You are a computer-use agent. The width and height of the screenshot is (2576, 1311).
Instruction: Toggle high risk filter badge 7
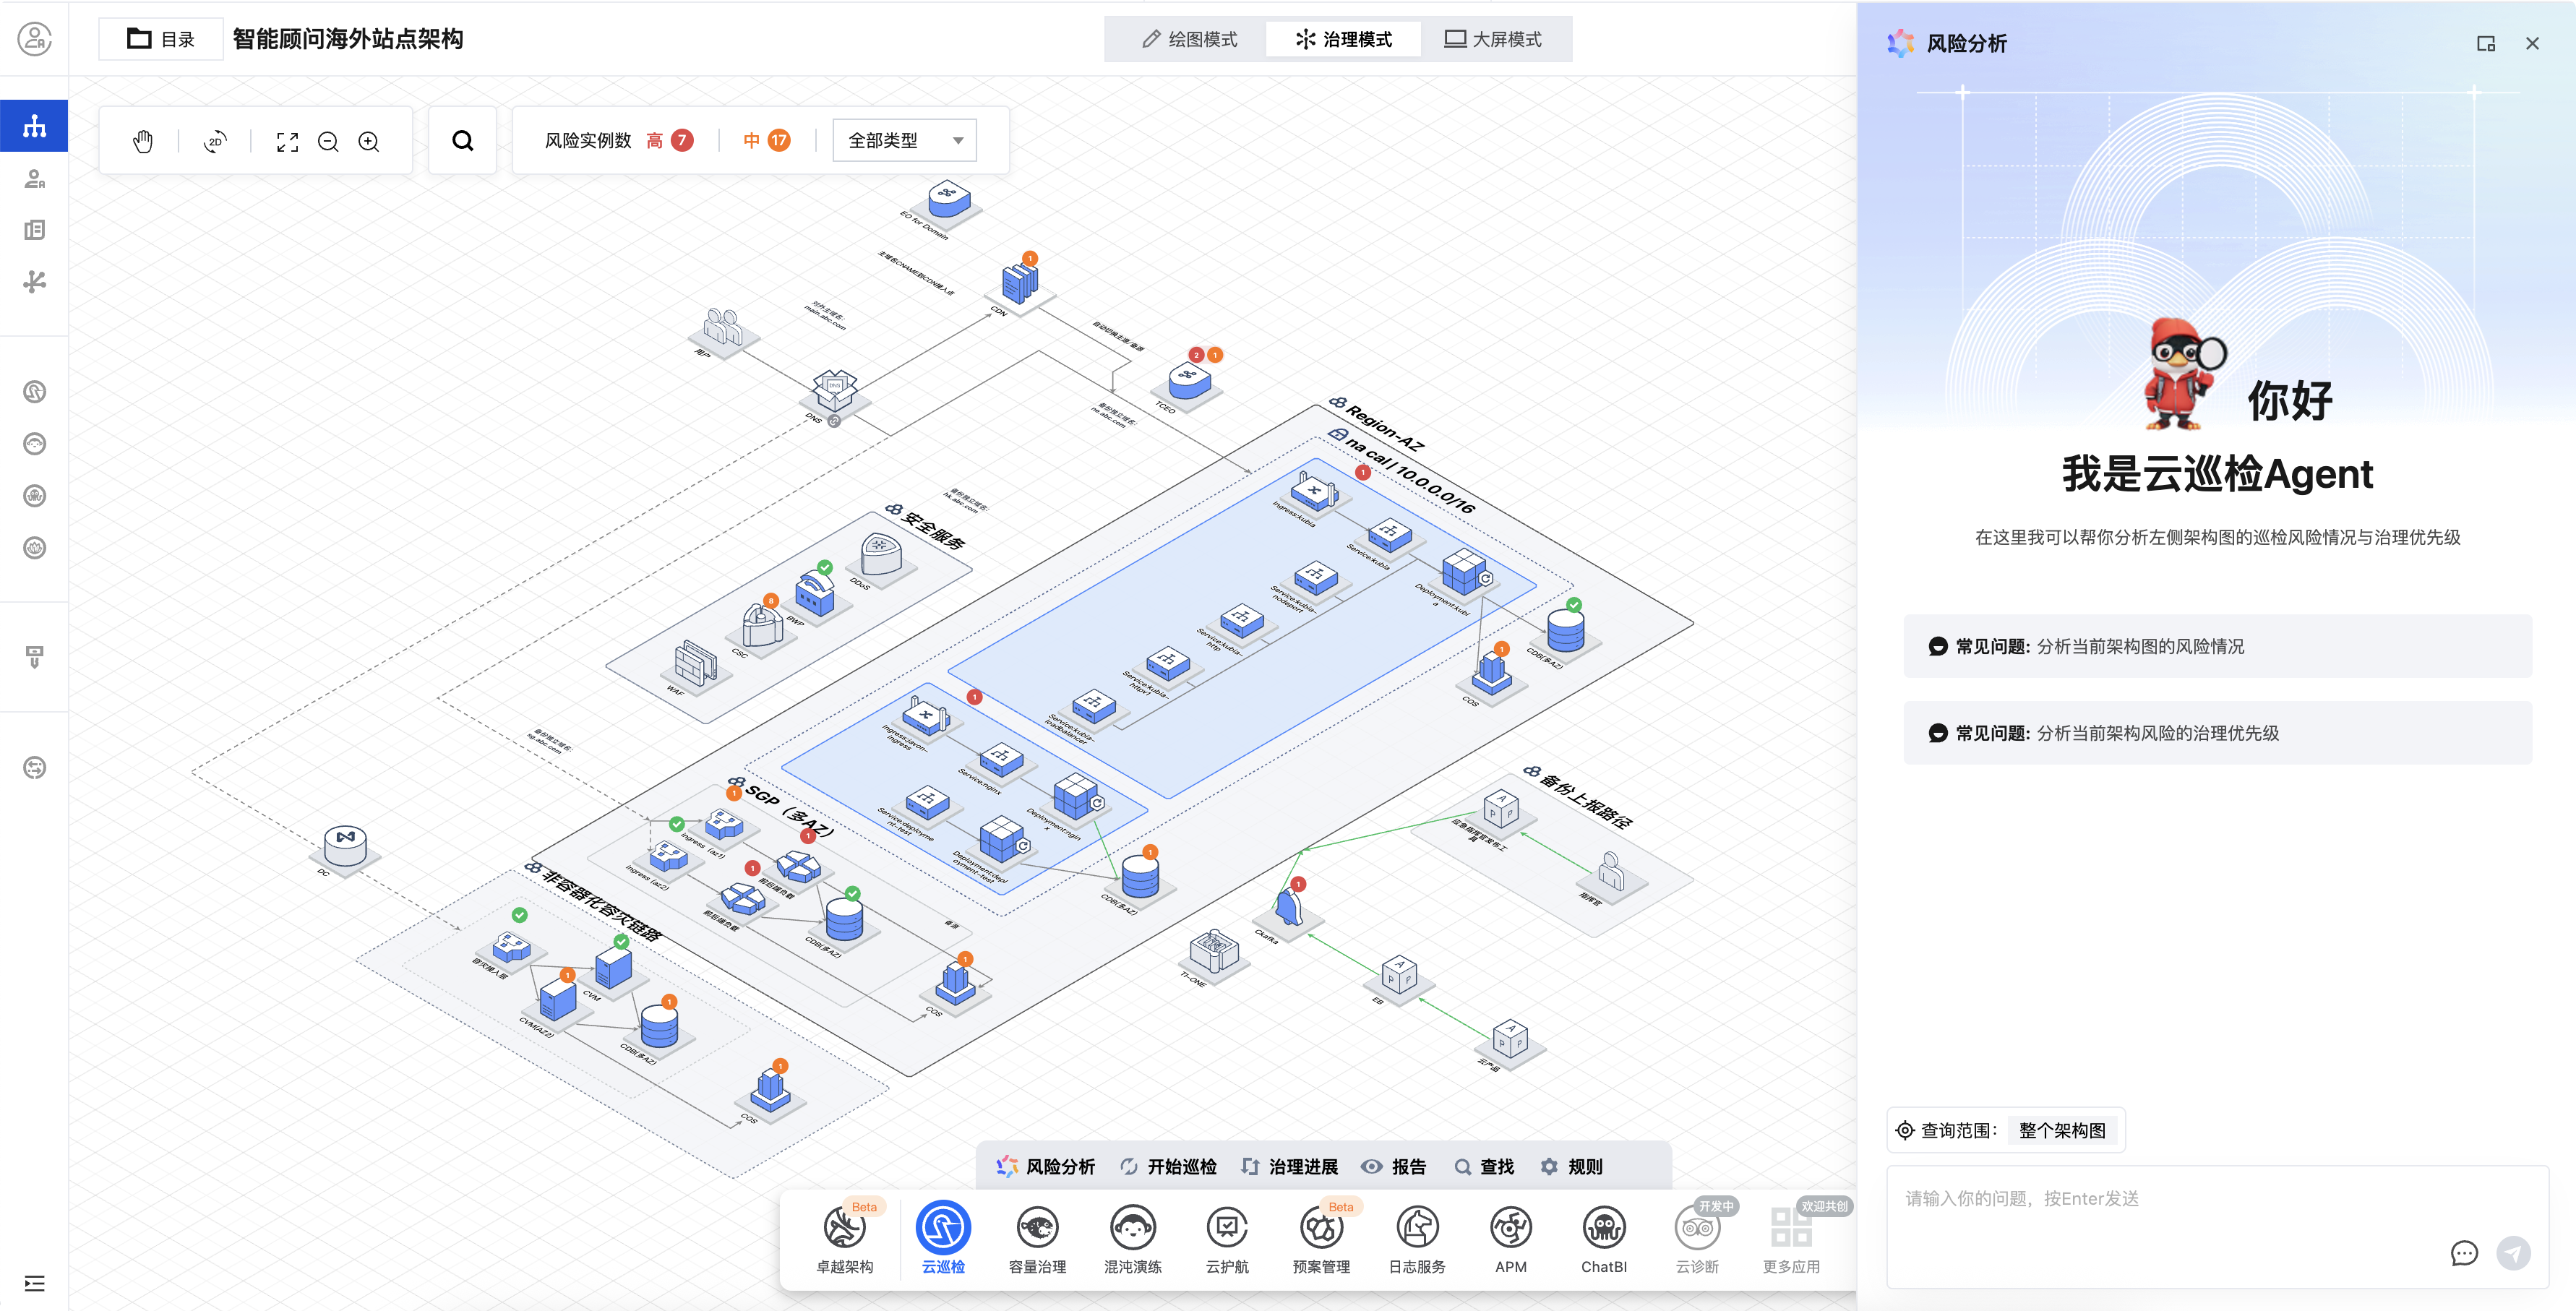[681, 140]
